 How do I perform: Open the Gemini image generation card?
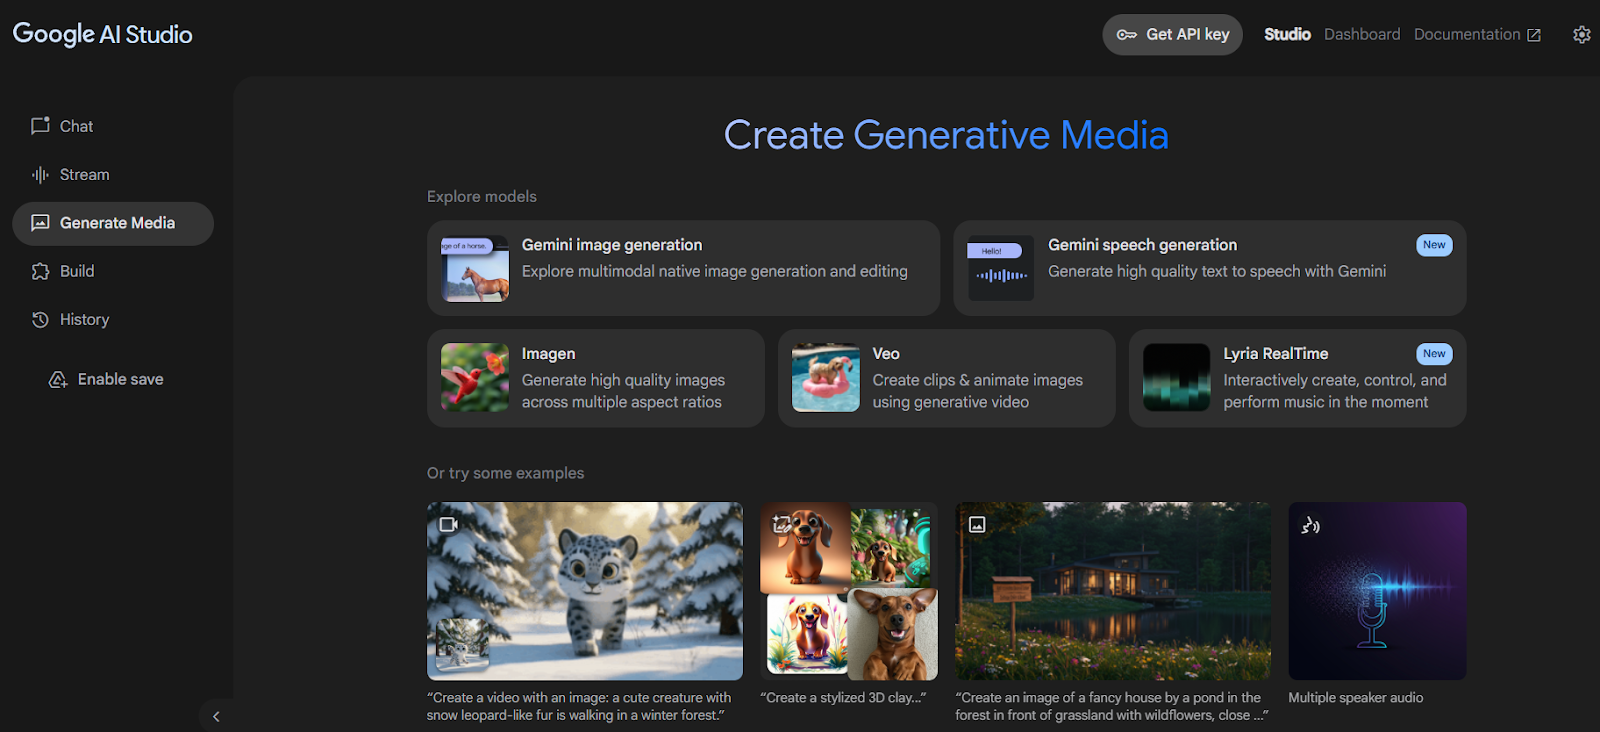click(683, 268)
